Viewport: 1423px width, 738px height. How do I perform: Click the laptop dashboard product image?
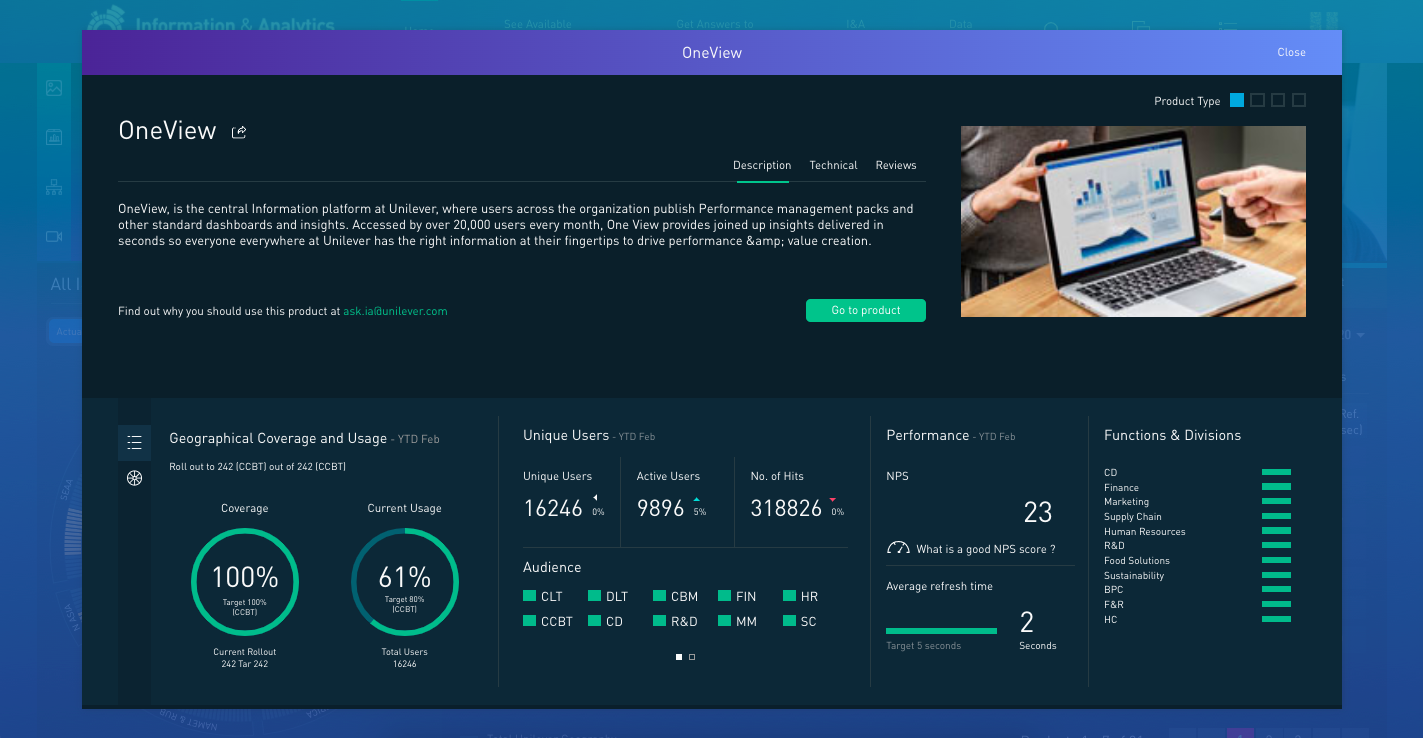(x=1133, y=221)
